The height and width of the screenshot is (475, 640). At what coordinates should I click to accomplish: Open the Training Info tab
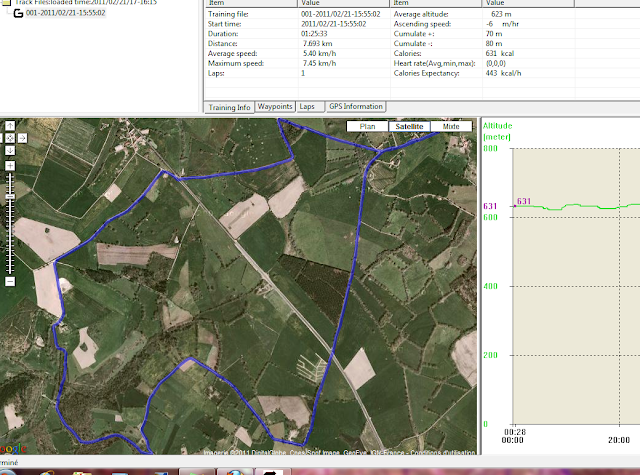[229, 107]
